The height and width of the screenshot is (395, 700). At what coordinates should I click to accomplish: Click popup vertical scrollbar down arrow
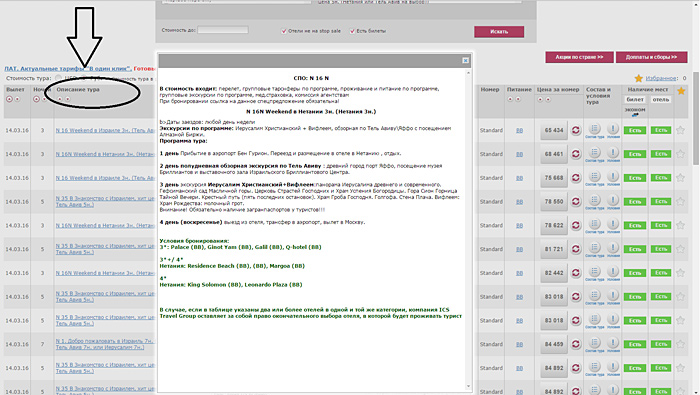[468, 387]
